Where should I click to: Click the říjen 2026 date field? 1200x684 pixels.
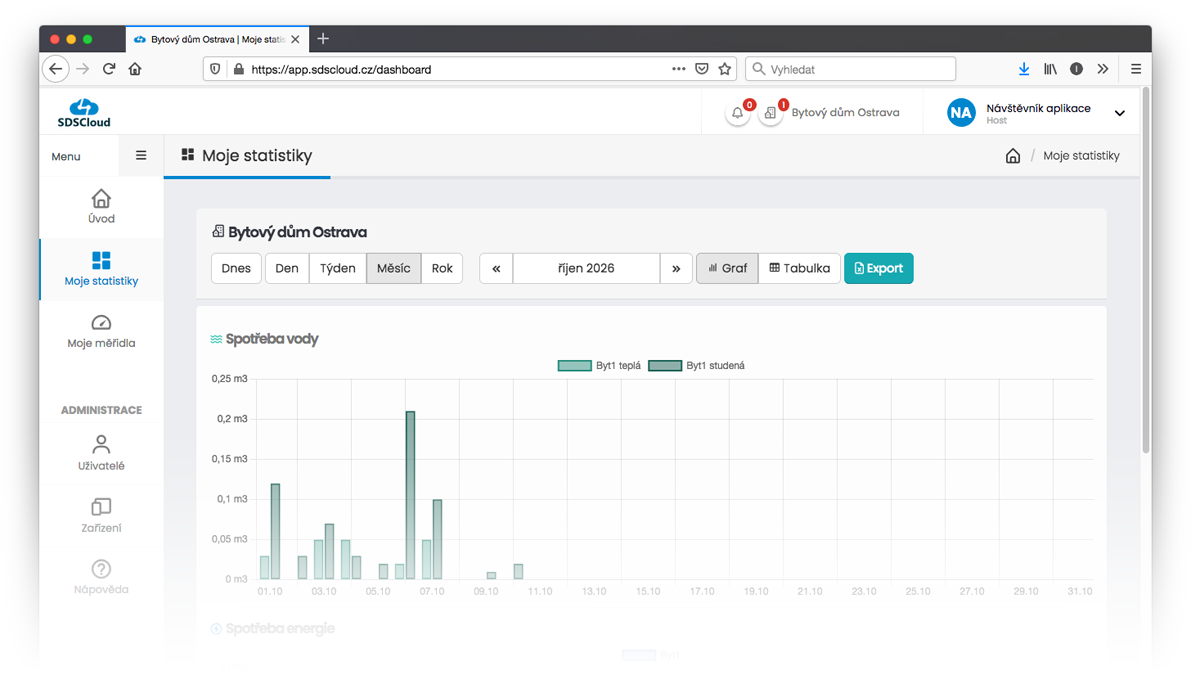(x=586, y=268)
